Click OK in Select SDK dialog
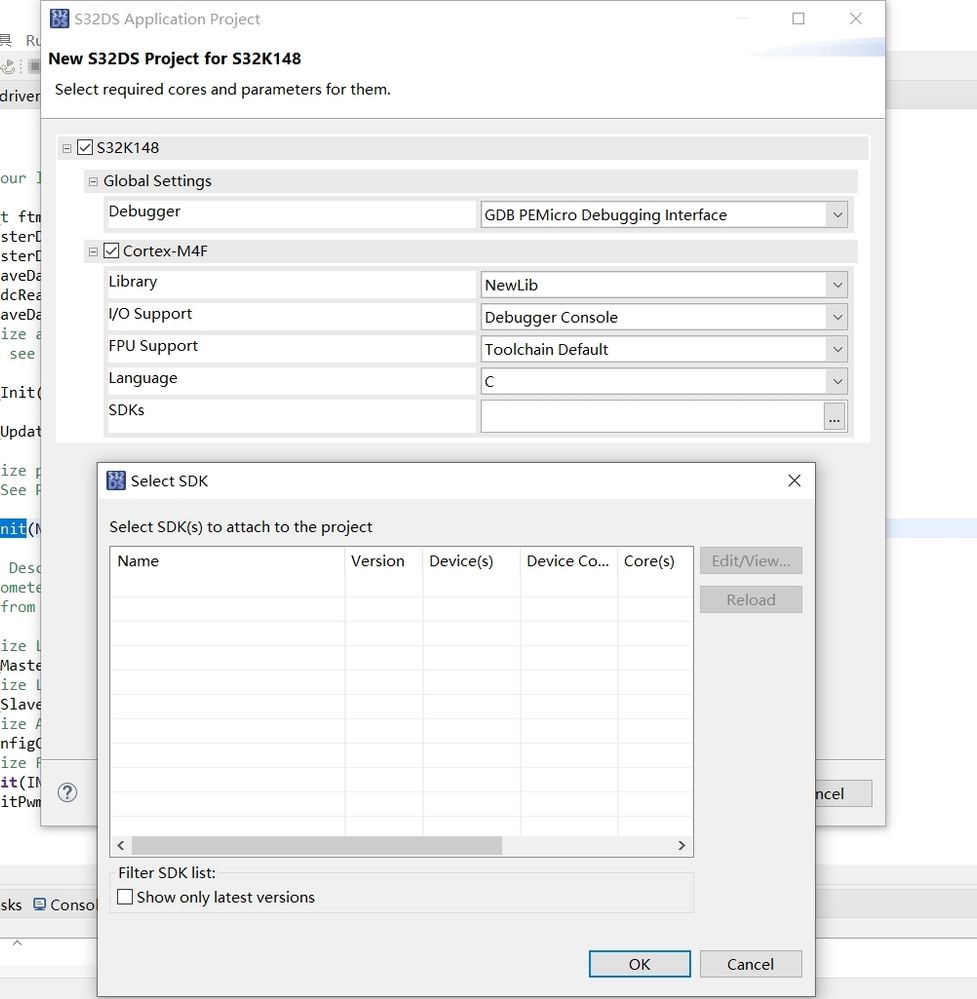The image size is (977, 999). click(639, 964)
